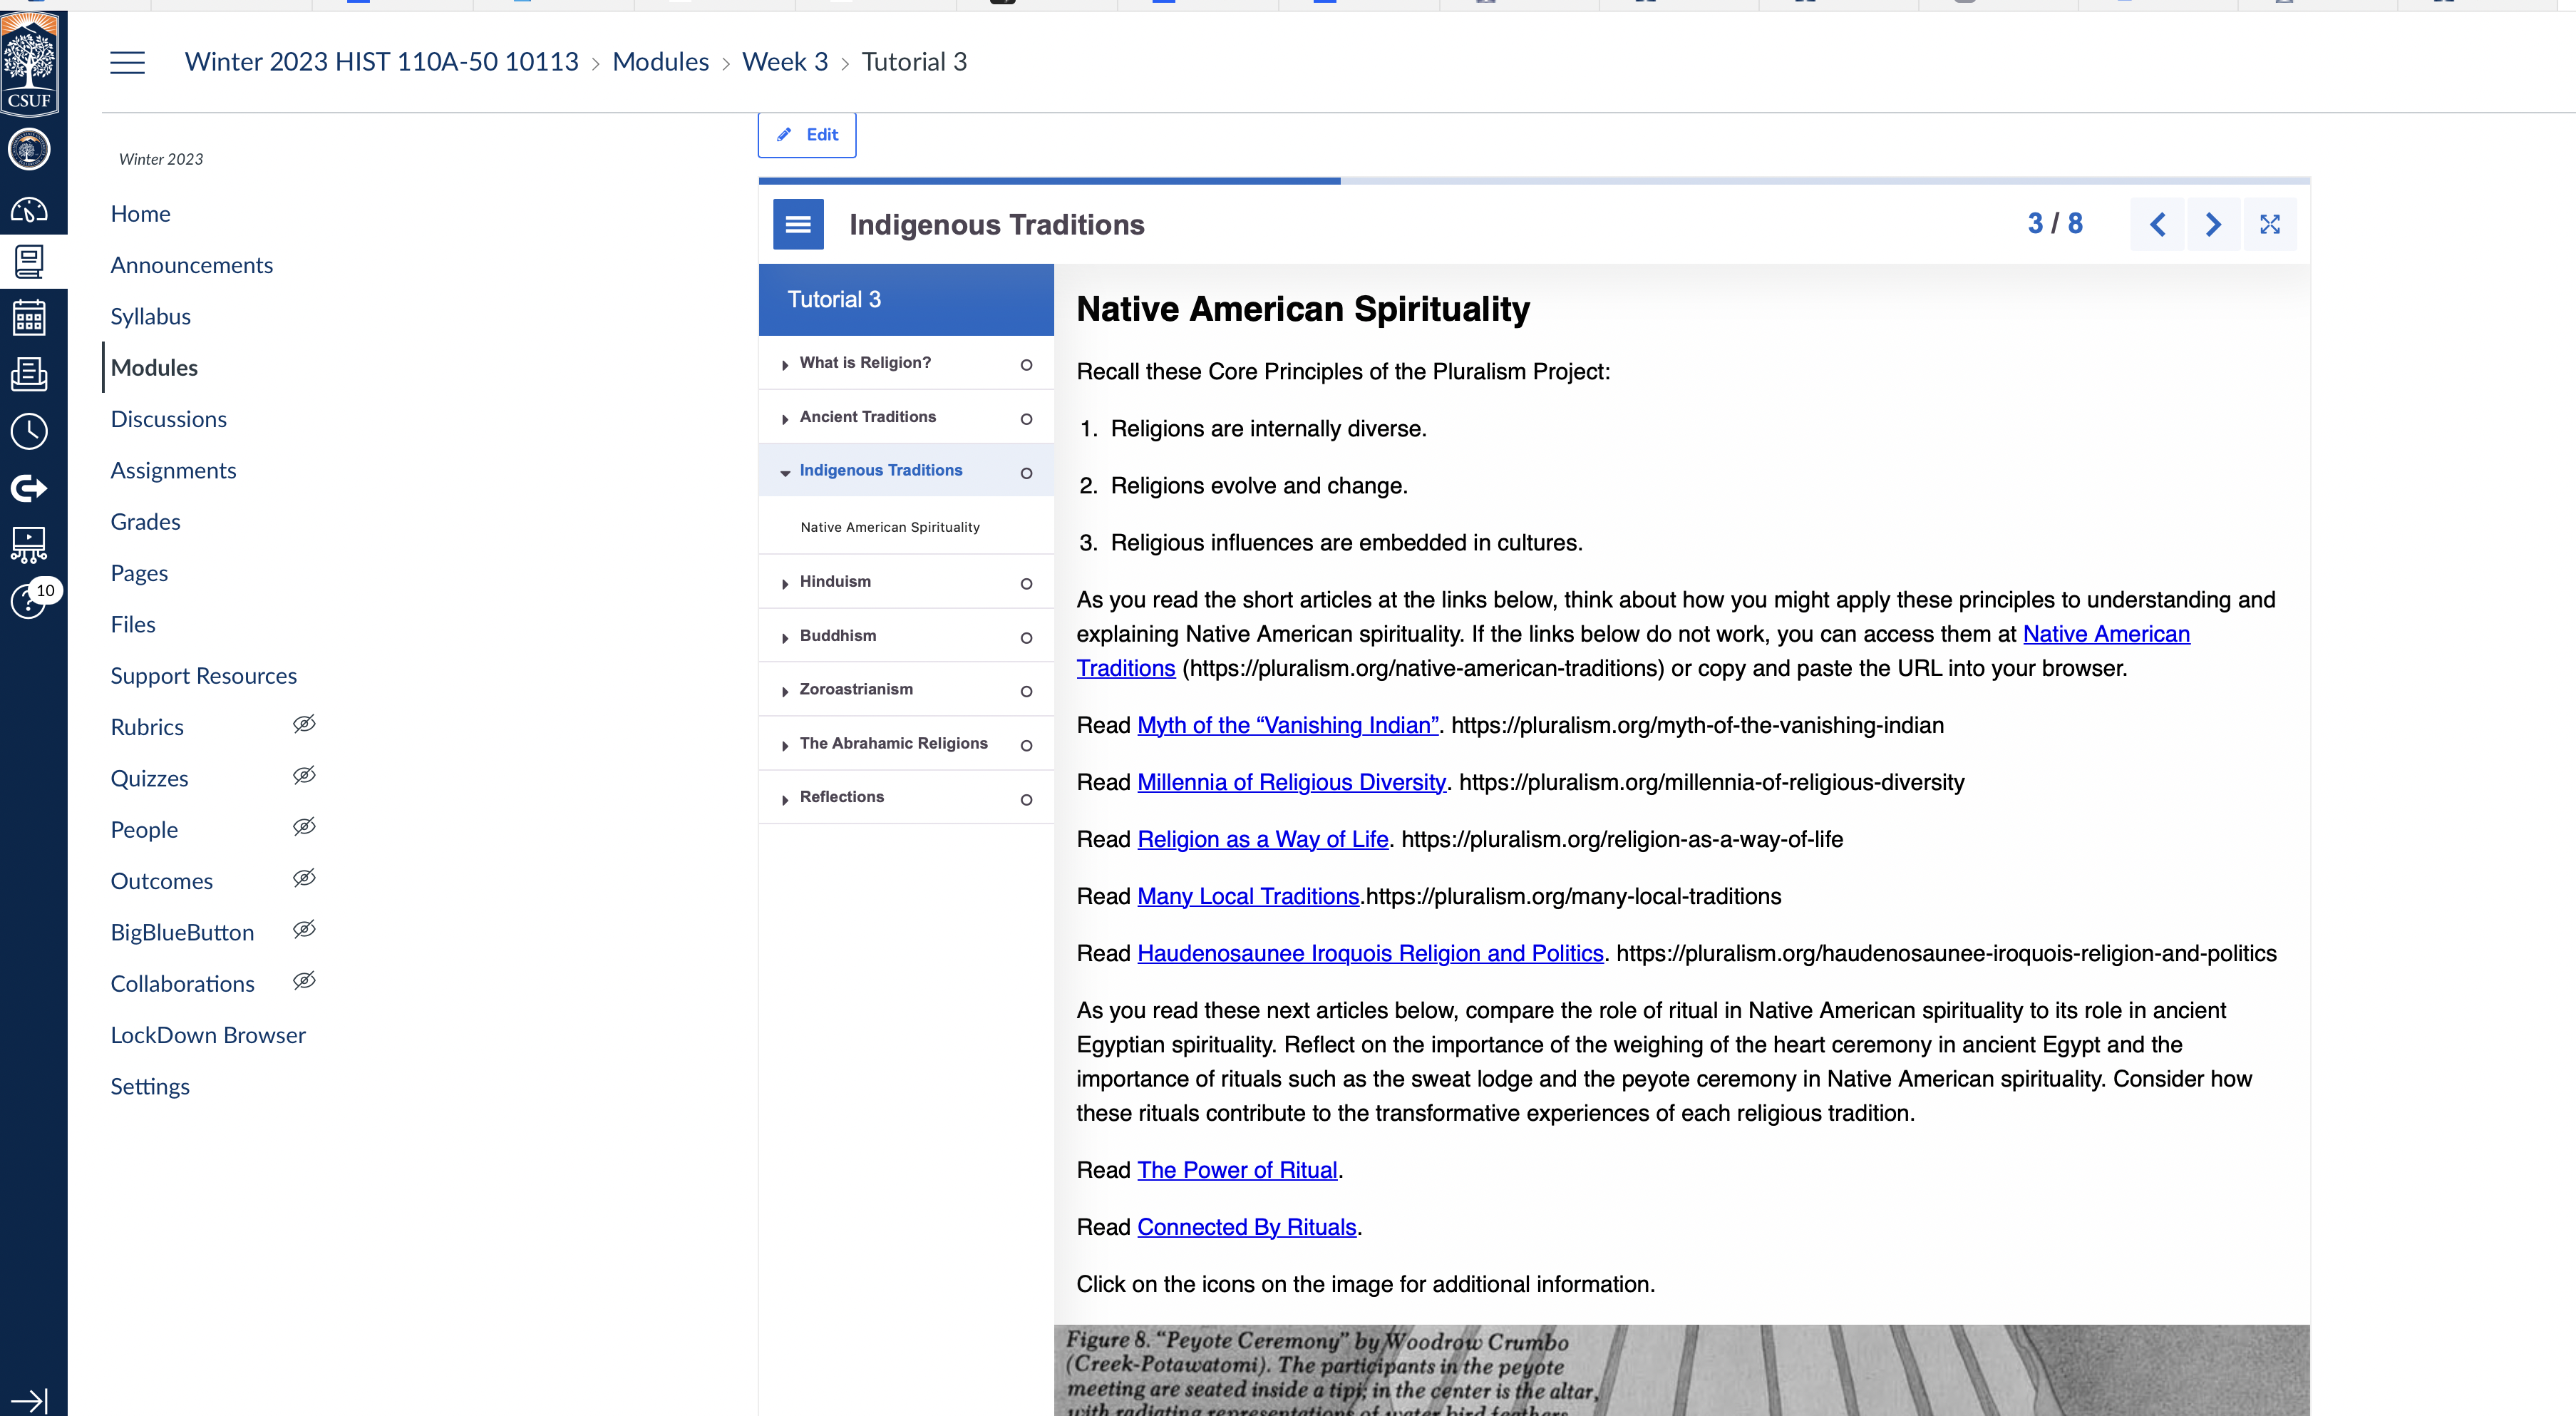Image resolution: width=2576 pixels, height=1416 pixels.
Task: Open Discussions in the course menu
Action: click(x=168, y=419)
